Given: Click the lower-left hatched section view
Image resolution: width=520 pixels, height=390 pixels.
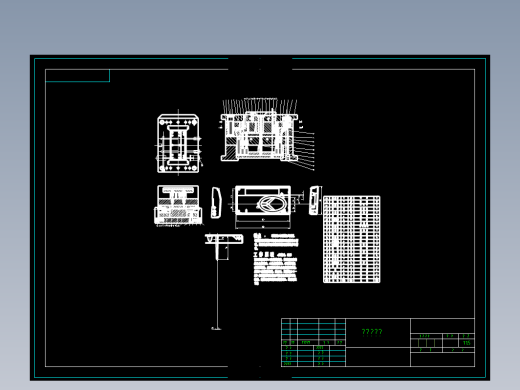Looking at the screenshot, I should pyautogui.click(x=178, y=206).
